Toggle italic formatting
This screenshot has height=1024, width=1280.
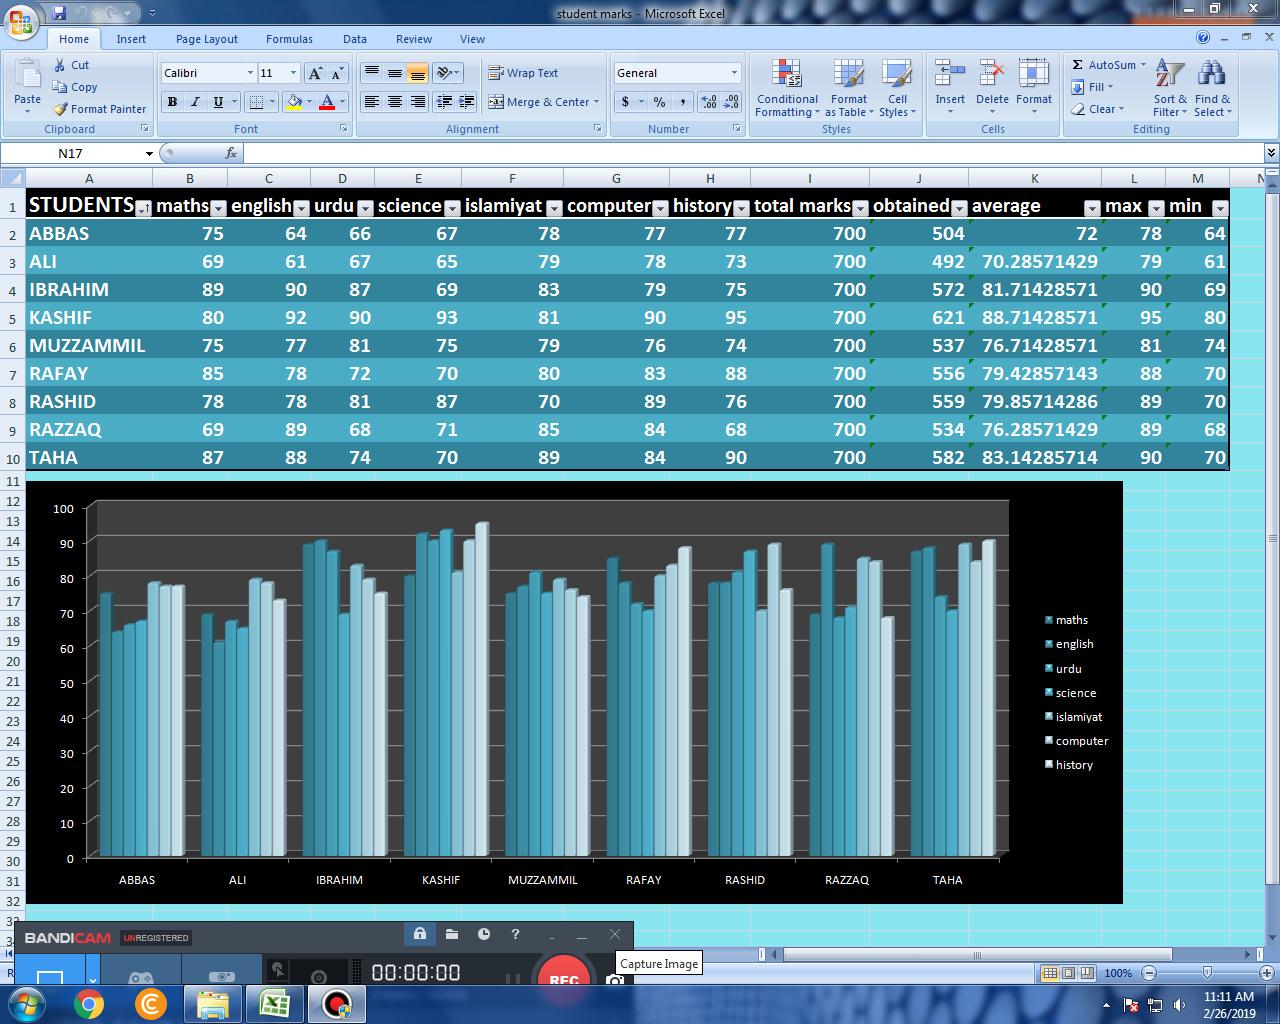194,102
